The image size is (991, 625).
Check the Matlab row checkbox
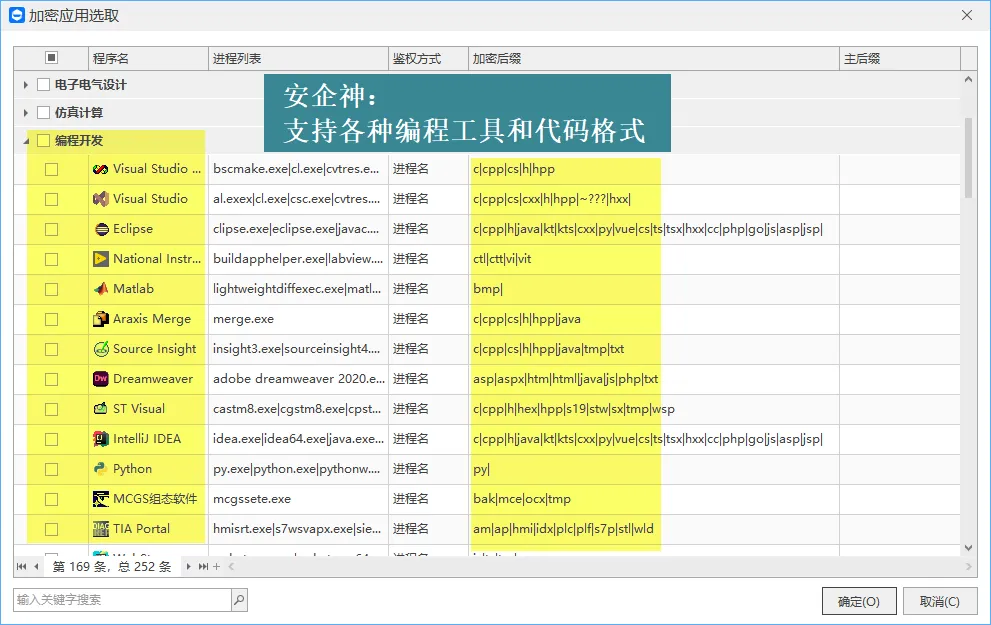point(52,289)
